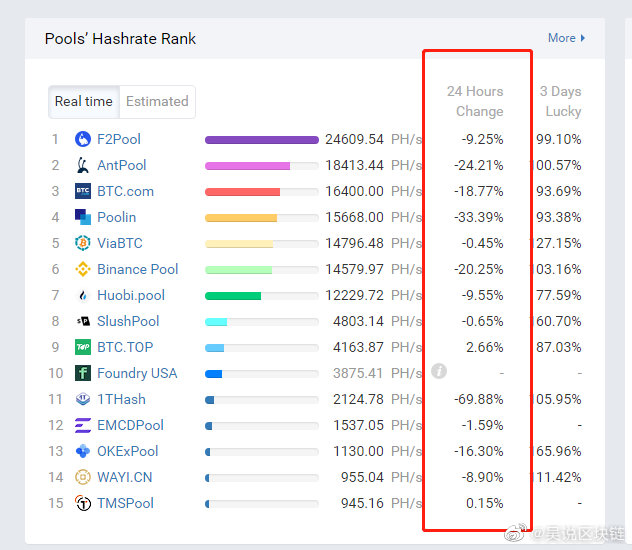632x550 pixels.
Task: Click the 955.04 hashrate of WAYI.CN
Action: tap(362, 477)
